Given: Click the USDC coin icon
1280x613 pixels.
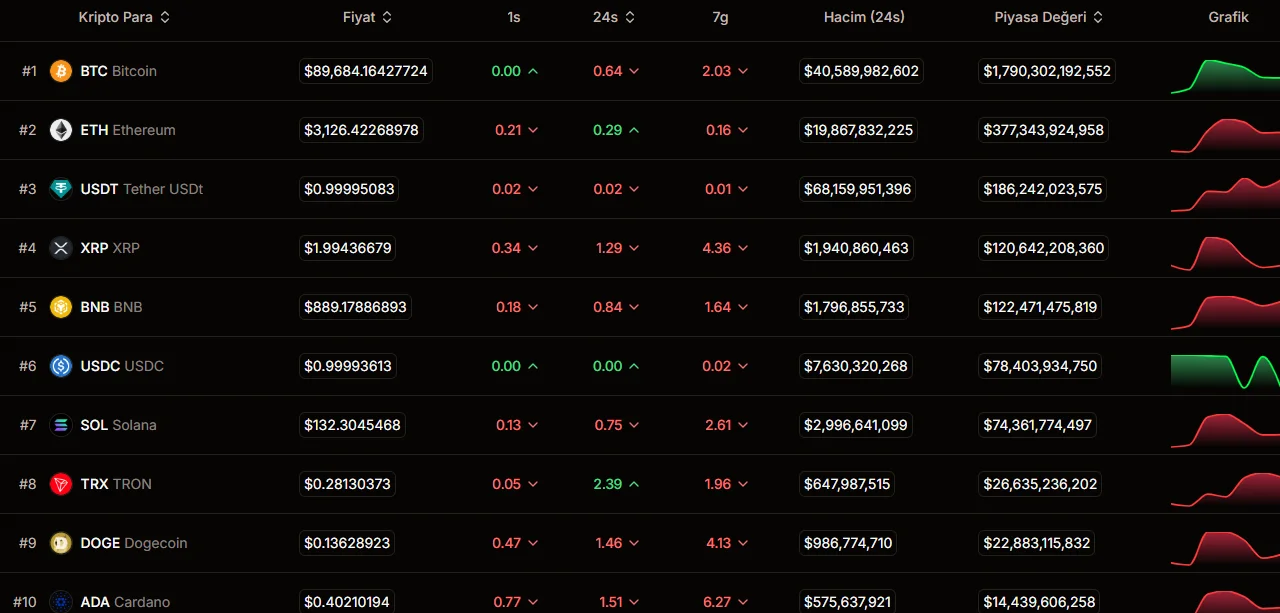Looking at the screenshot, I should click(61, 366).
